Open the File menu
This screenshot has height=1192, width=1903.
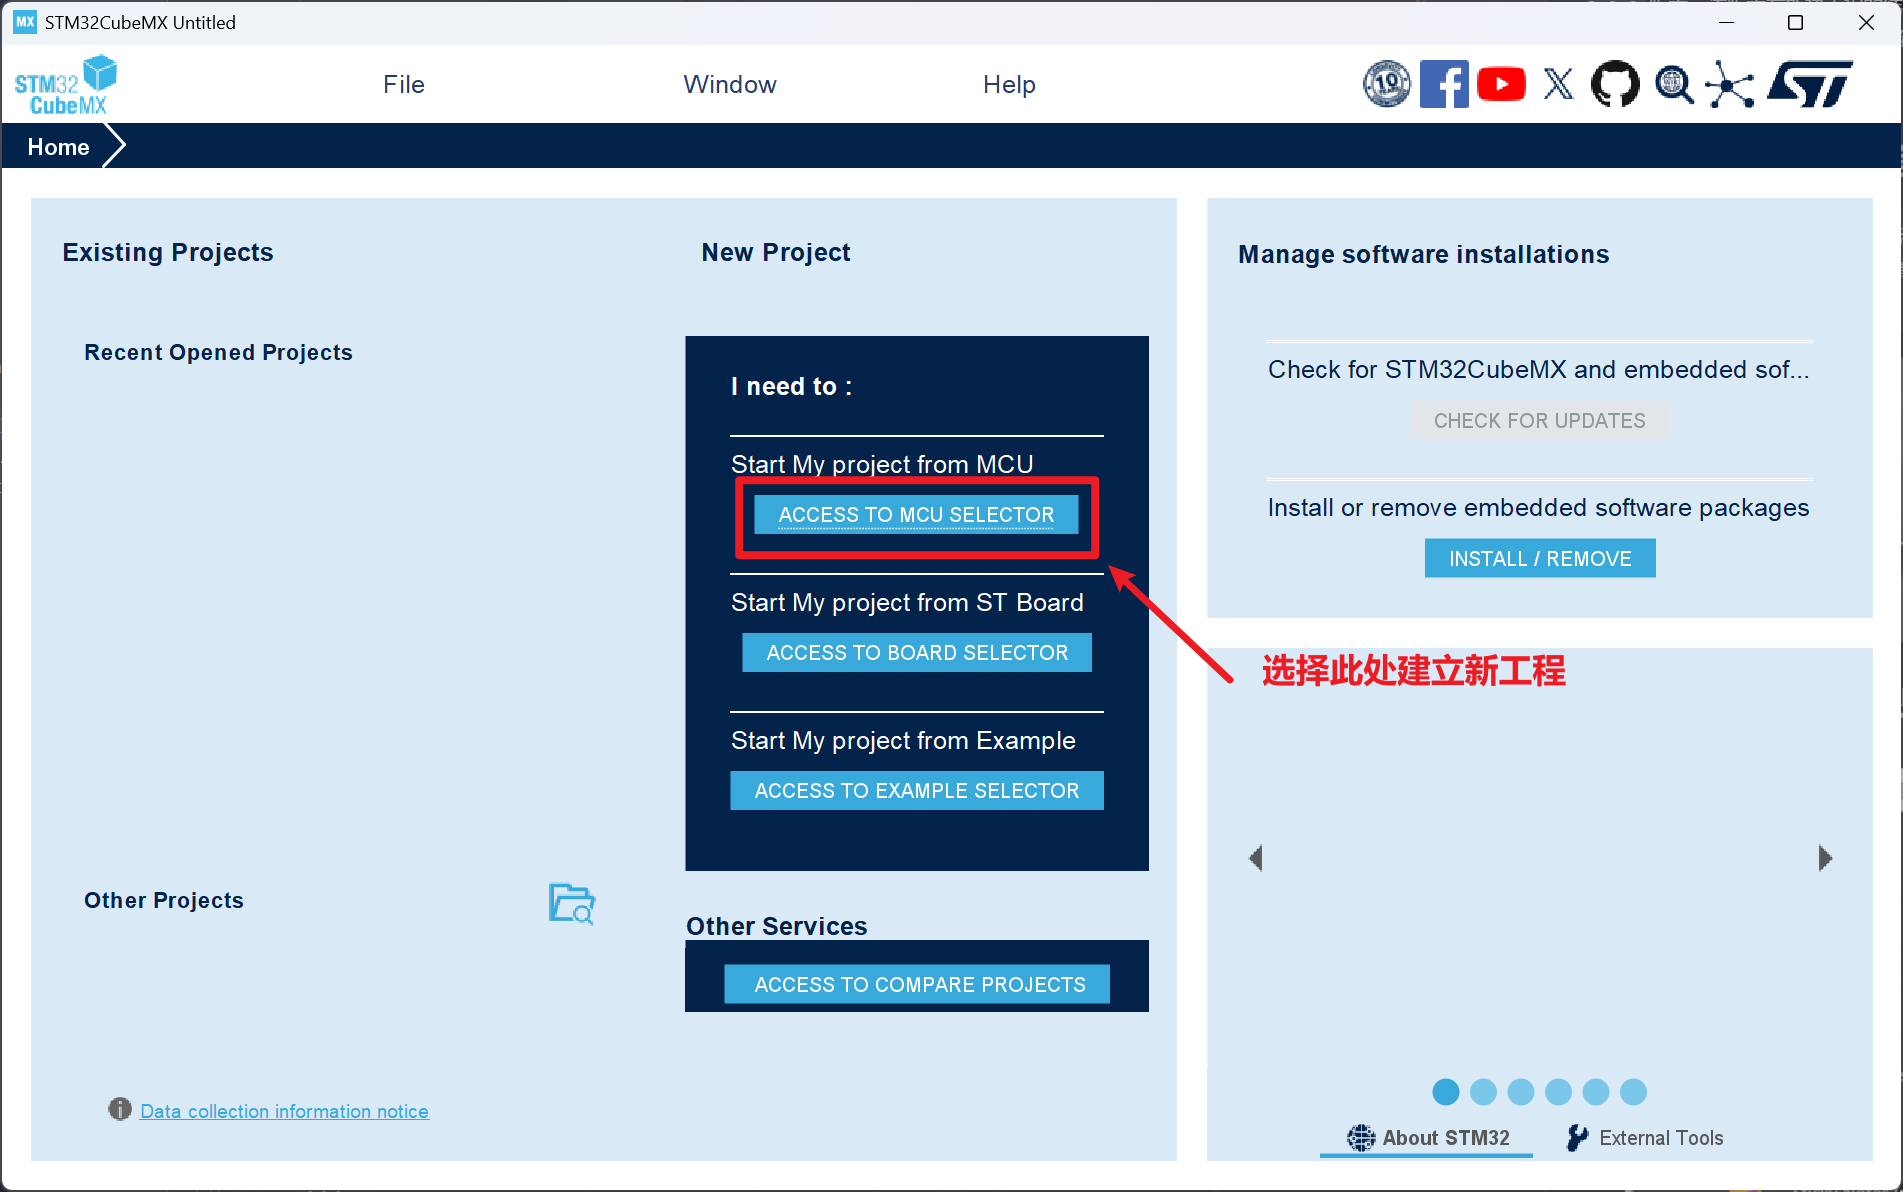[403, 85]
